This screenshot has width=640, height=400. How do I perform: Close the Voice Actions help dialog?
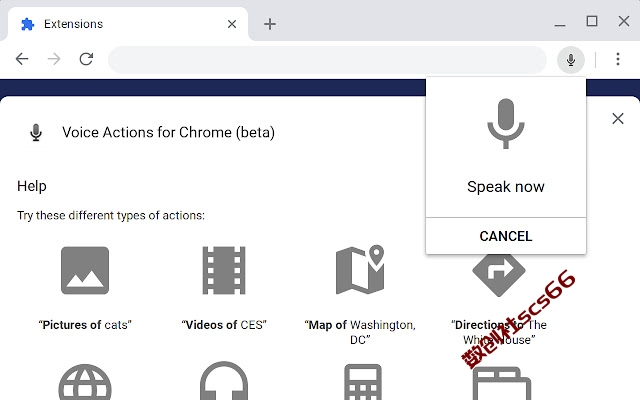[618, 119]
